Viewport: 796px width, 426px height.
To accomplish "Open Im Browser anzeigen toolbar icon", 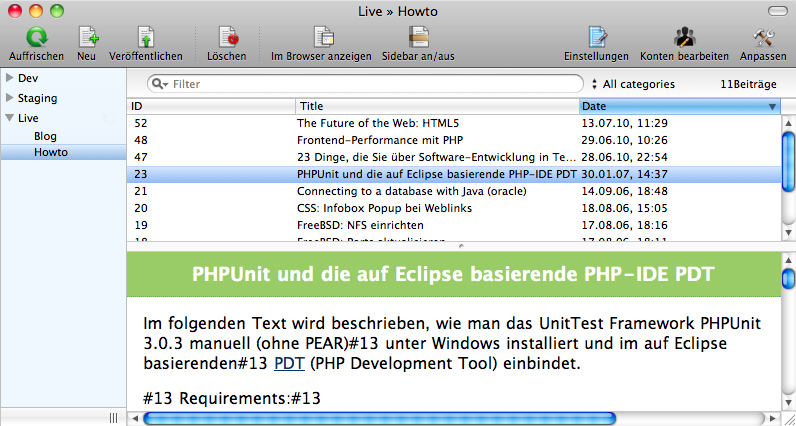I will coord(323,37).
